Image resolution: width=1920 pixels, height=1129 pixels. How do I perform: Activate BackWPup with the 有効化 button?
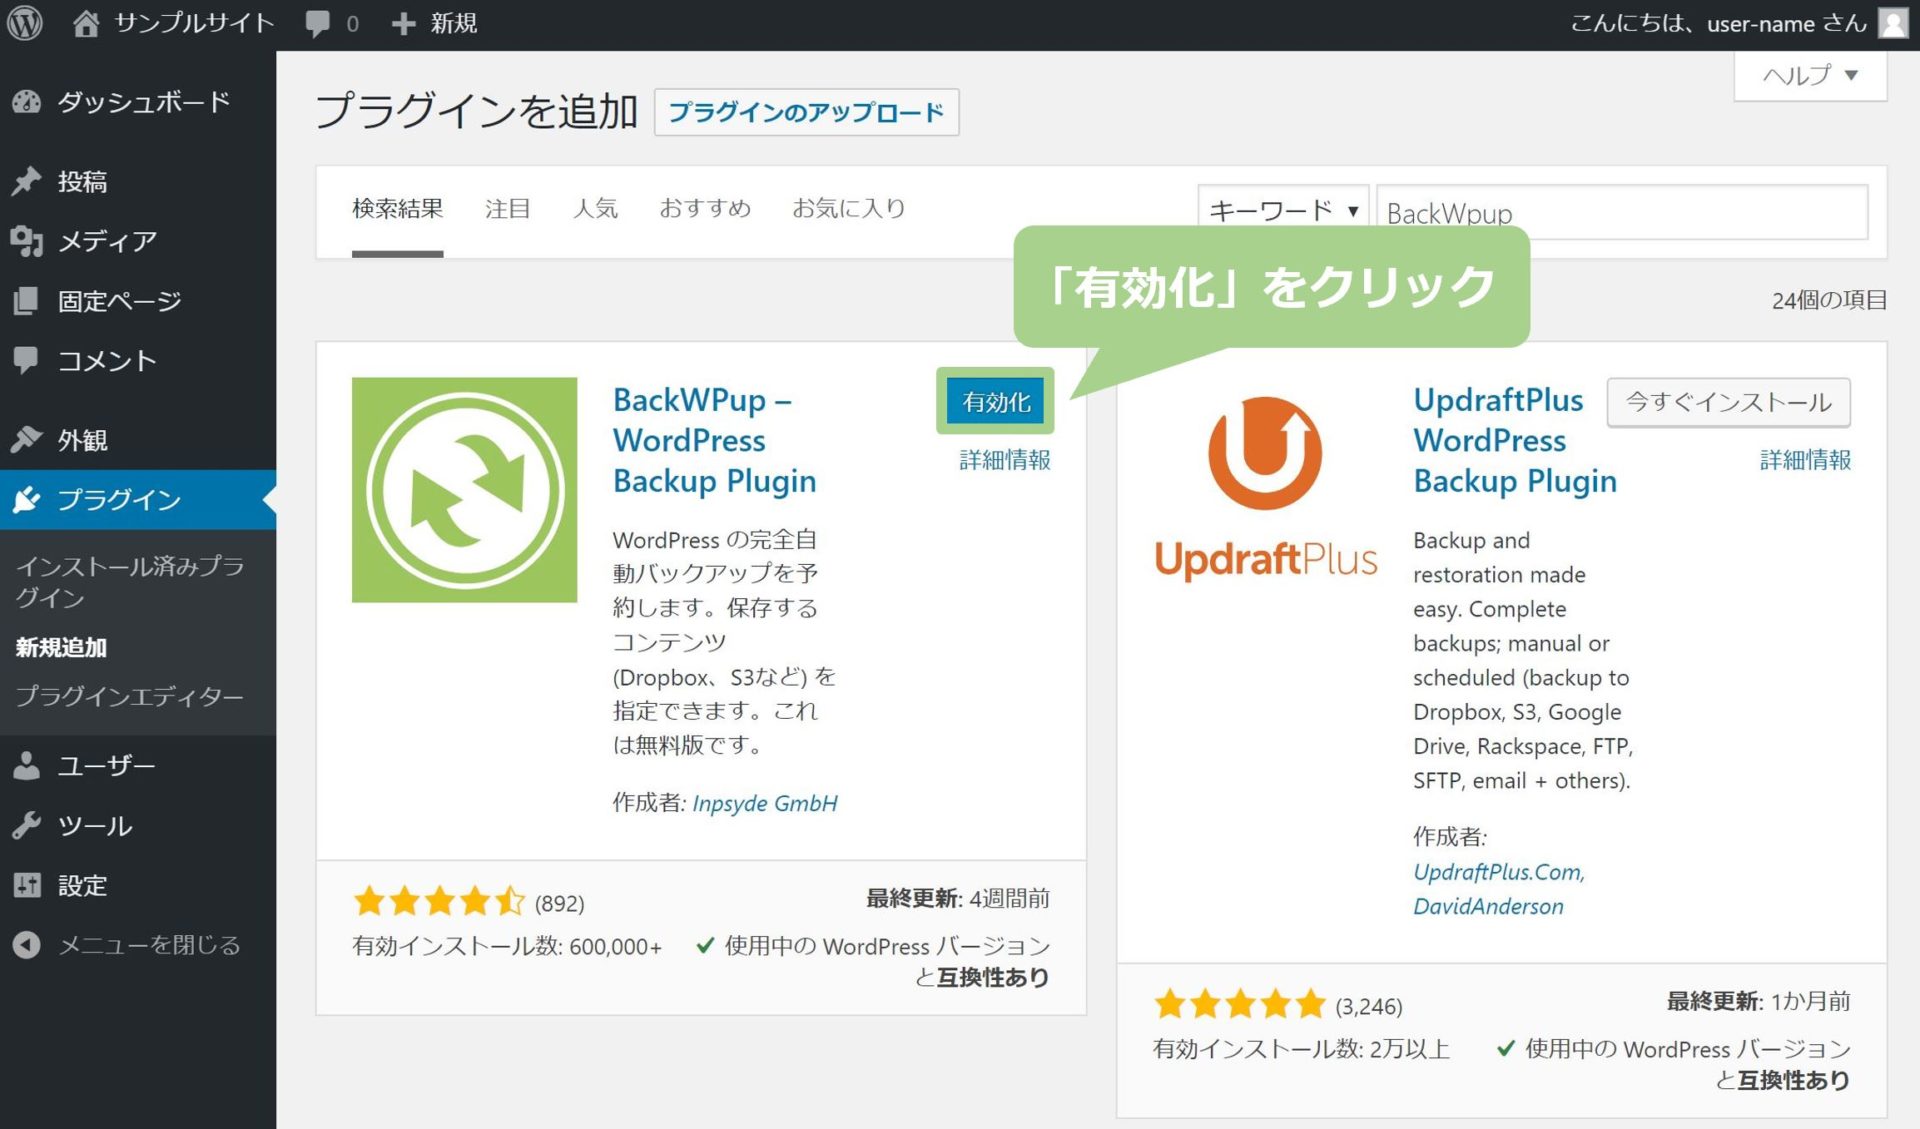point(995,400)
